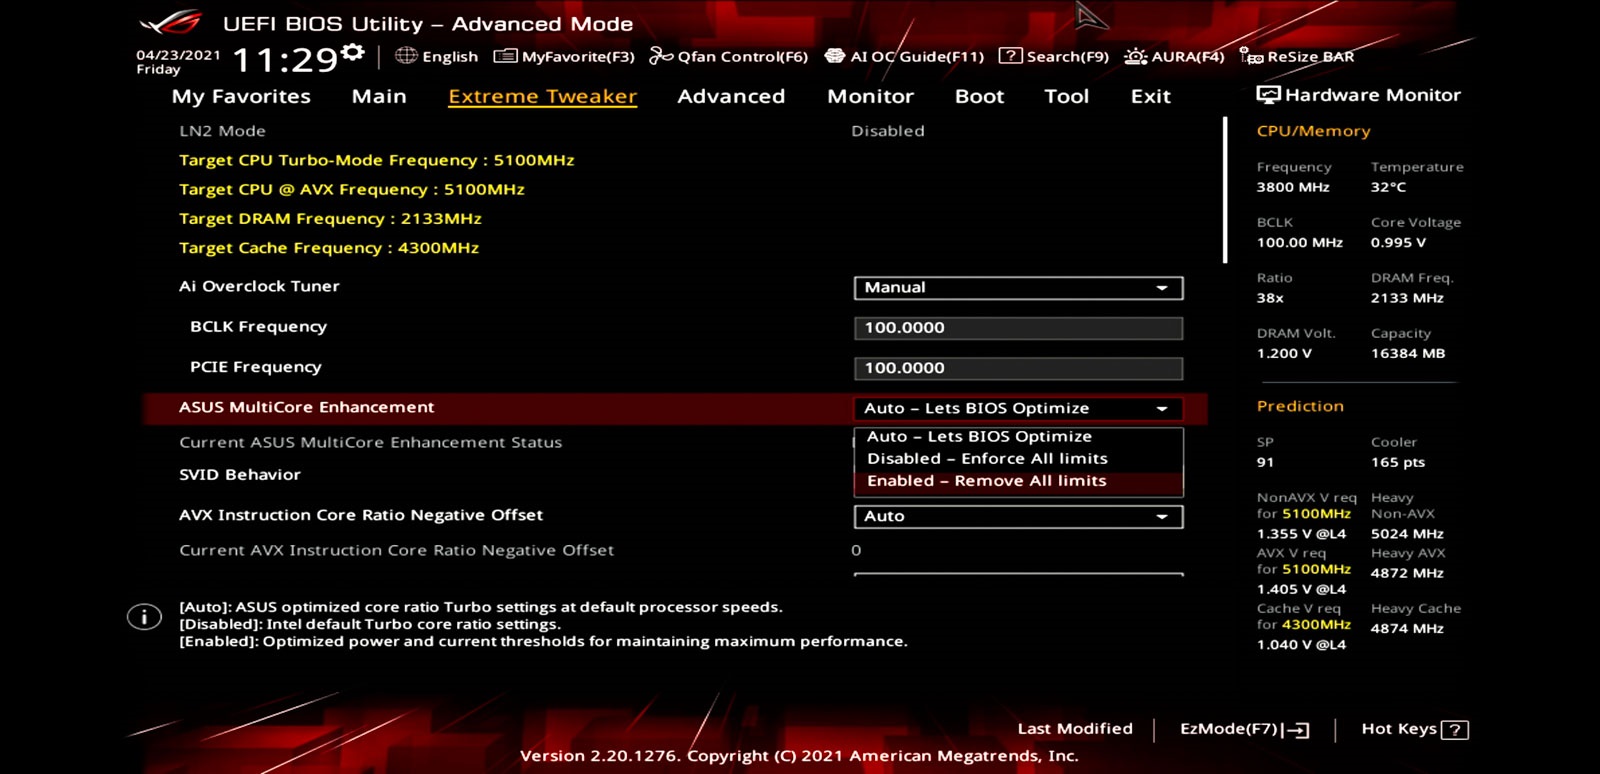Open the Exit tab
1600x774 pixels.
[1150, 97]
